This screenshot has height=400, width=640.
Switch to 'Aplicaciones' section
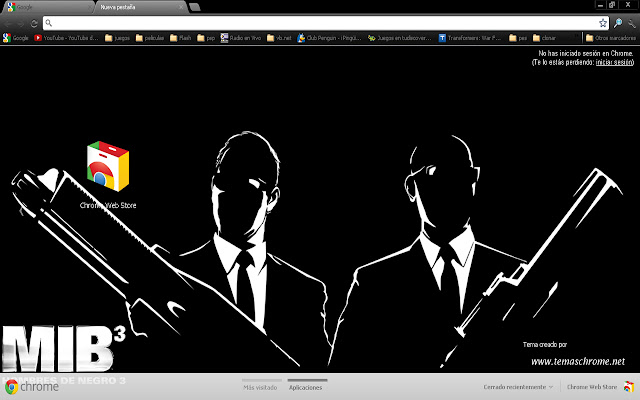coord(306,387)
